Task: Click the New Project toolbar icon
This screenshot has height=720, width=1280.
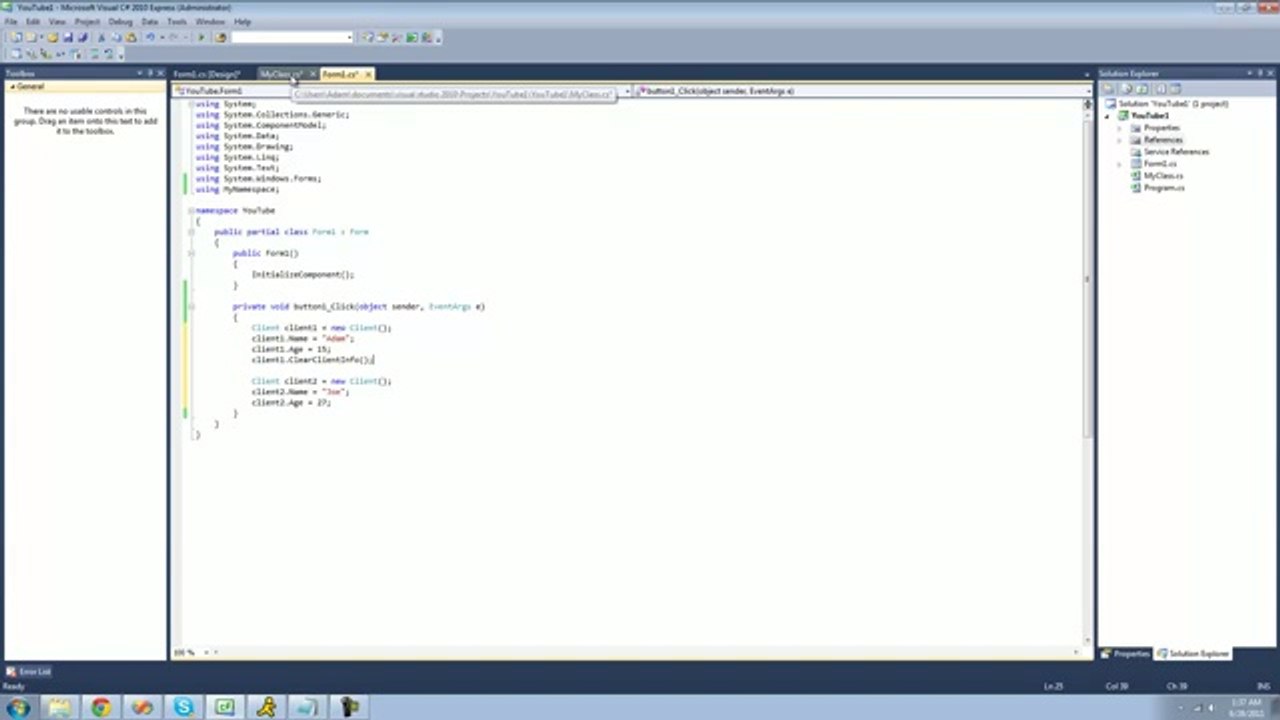Action: click(x=16, y=37)
